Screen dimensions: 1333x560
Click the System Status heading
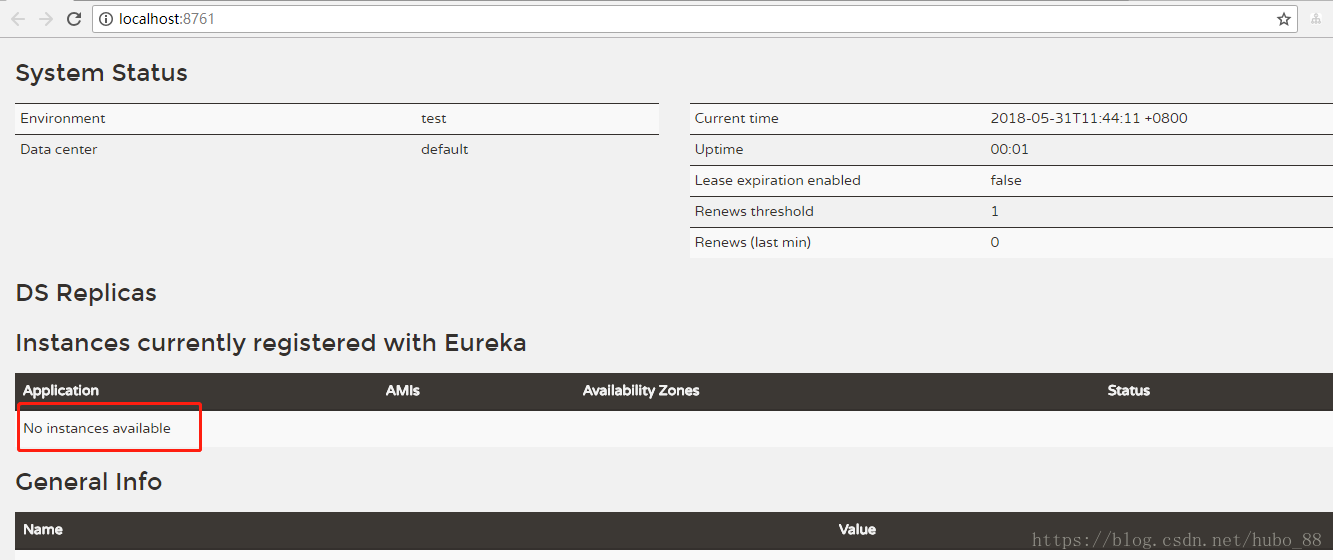[x=101, y=73]
